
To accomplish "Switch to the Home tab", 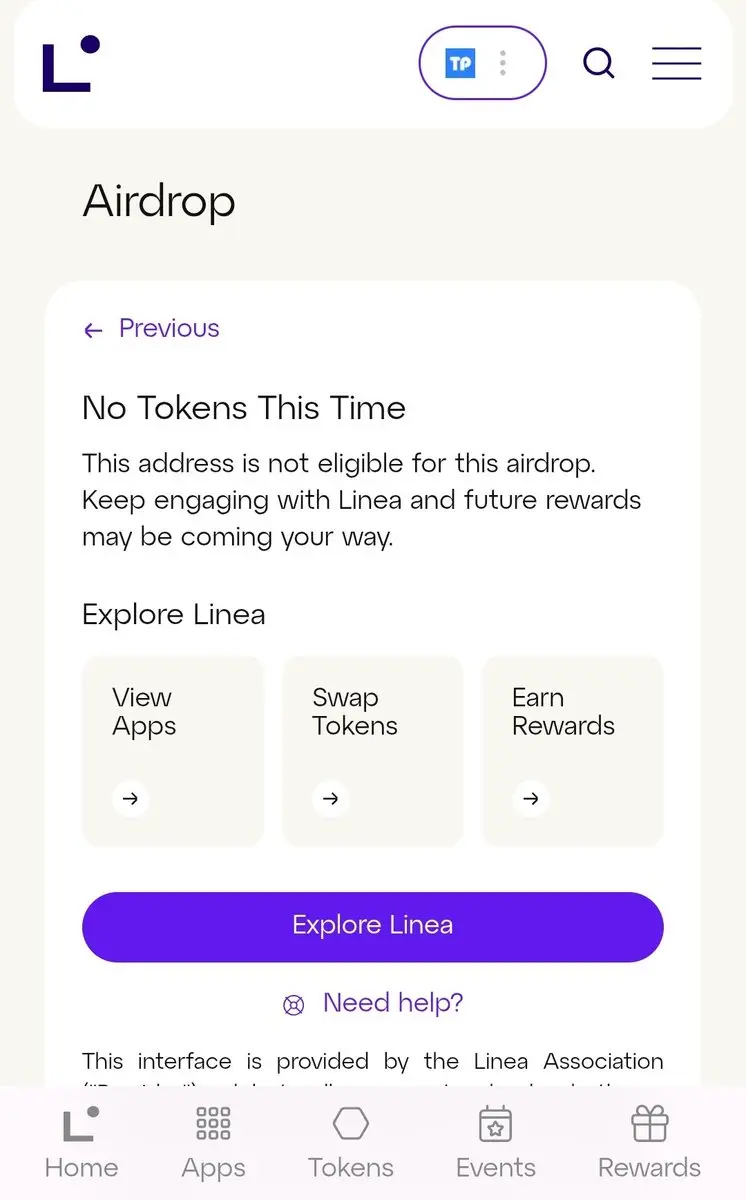I will pos(81,1143).
